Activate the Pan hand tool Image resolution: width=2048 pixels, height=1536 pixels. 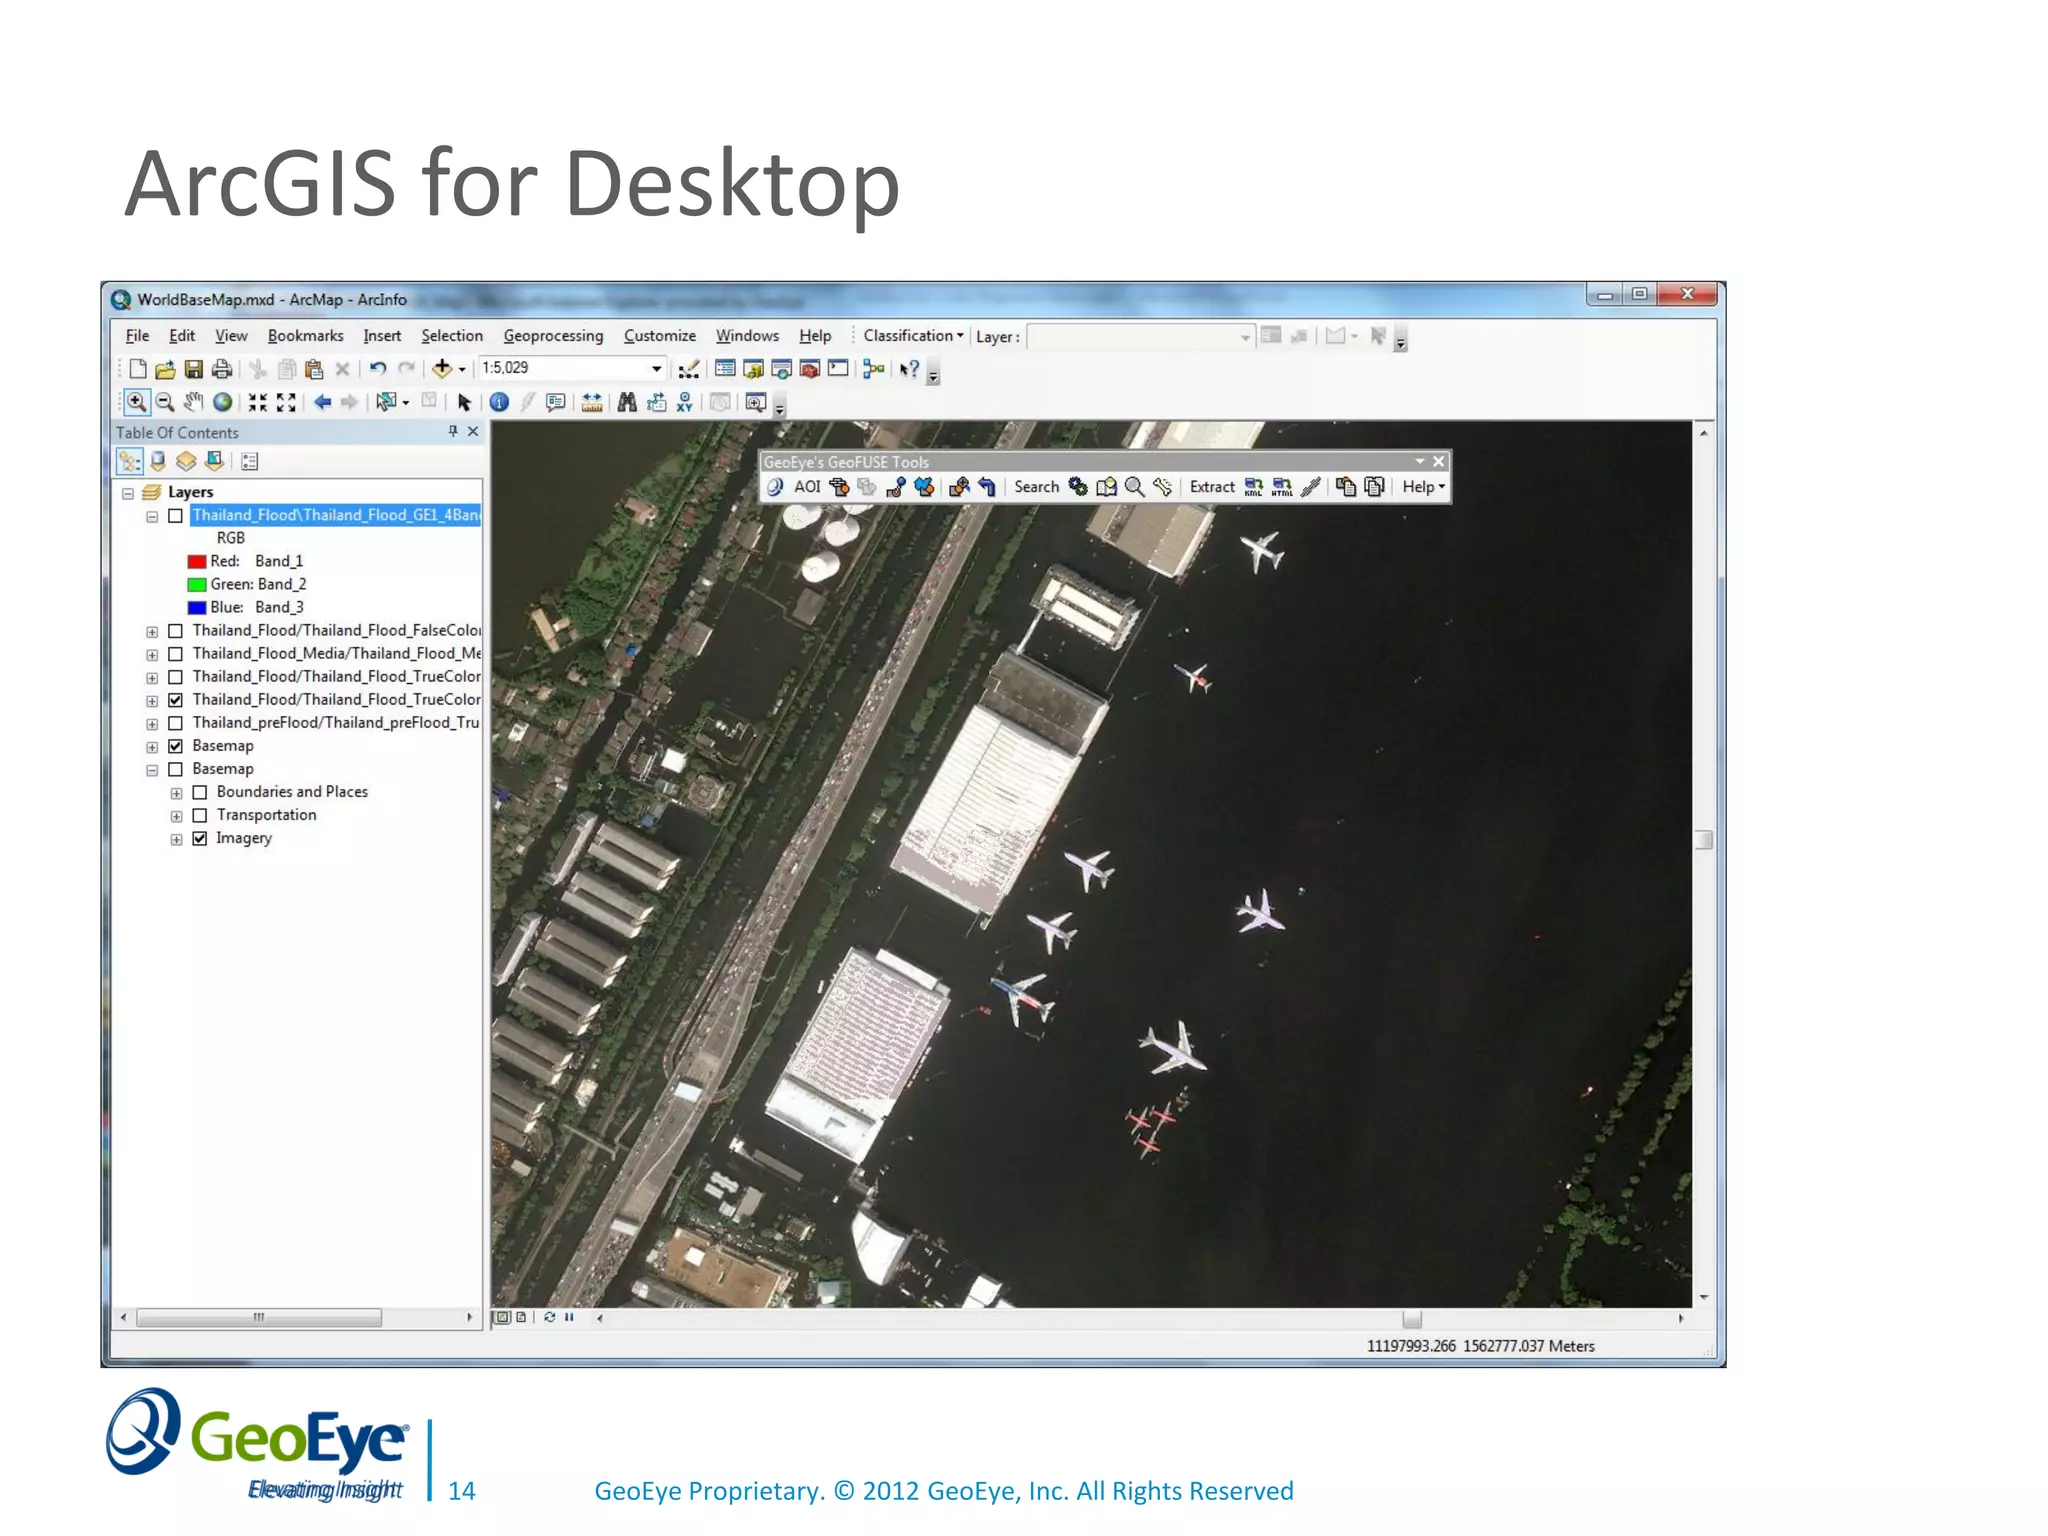pyautogui.click(x=194, y=402)
